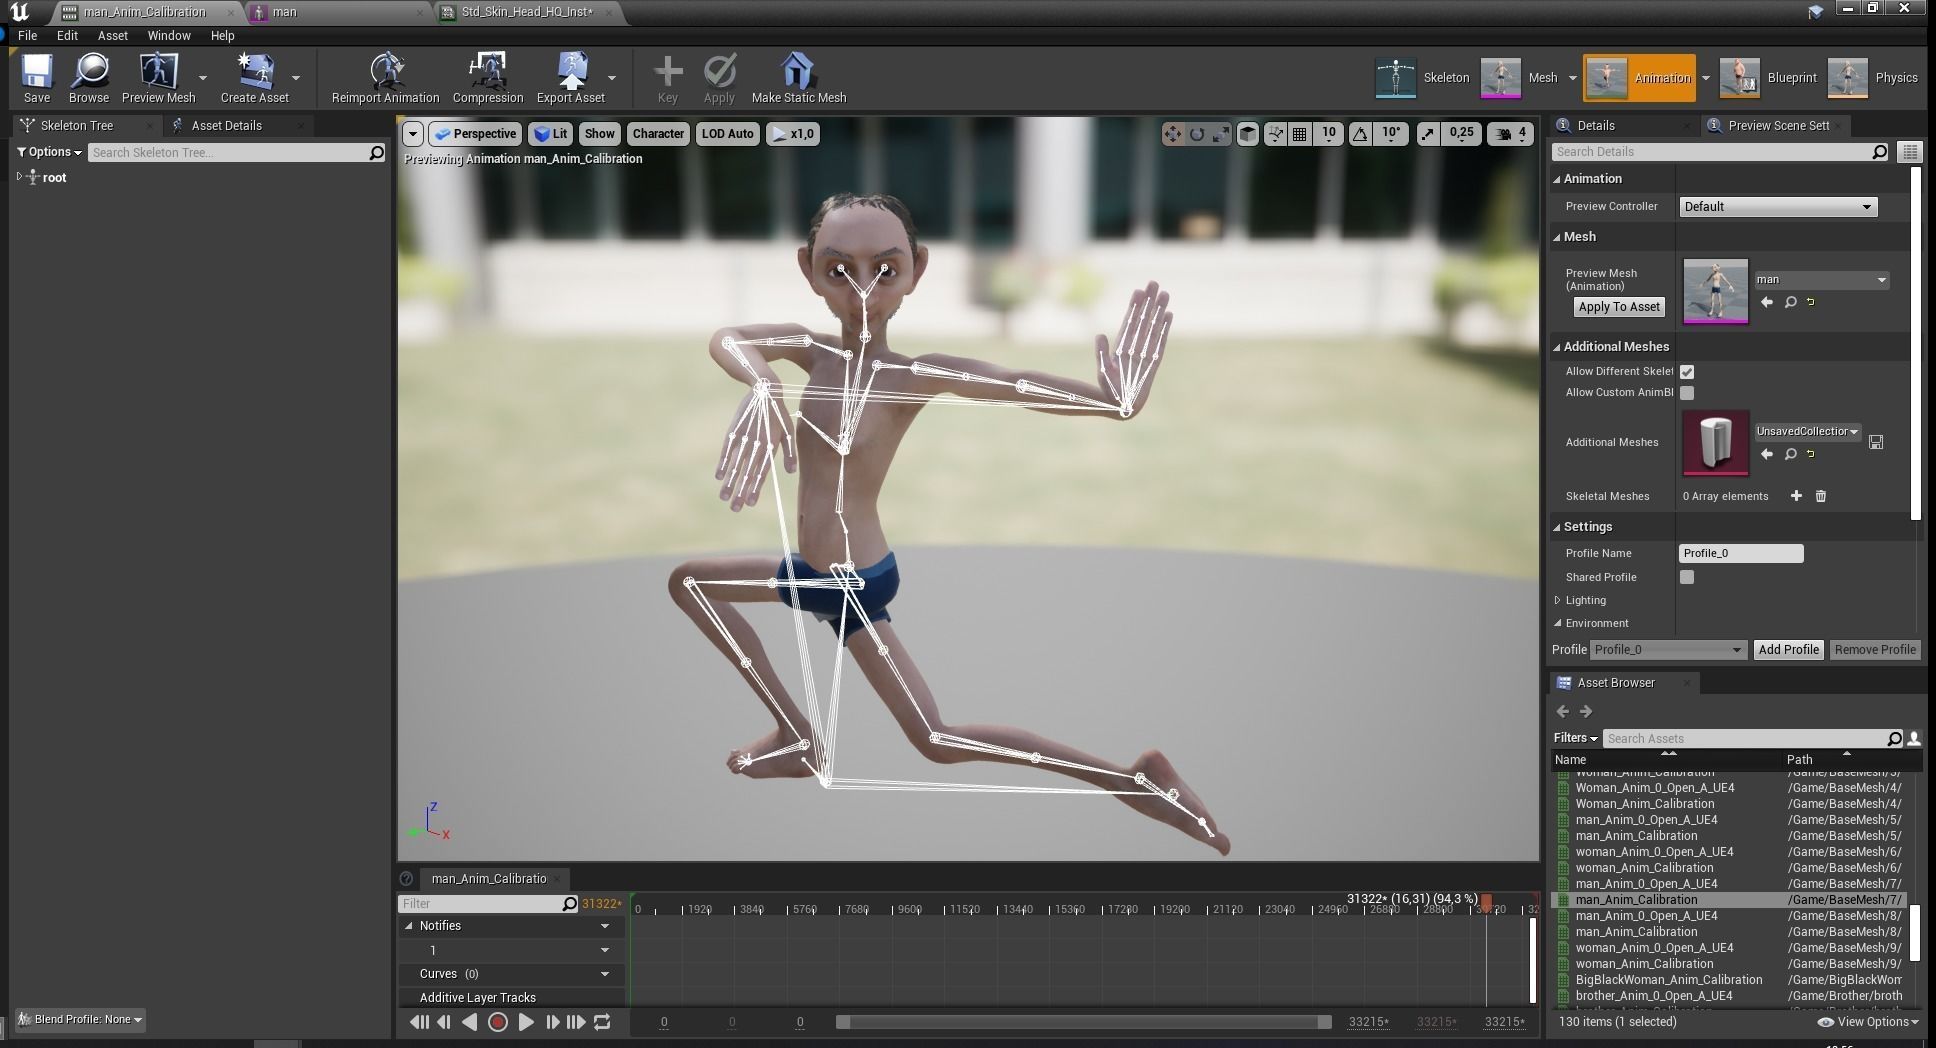Toggle the world/local coordinate cube icon

(1247, 134)
